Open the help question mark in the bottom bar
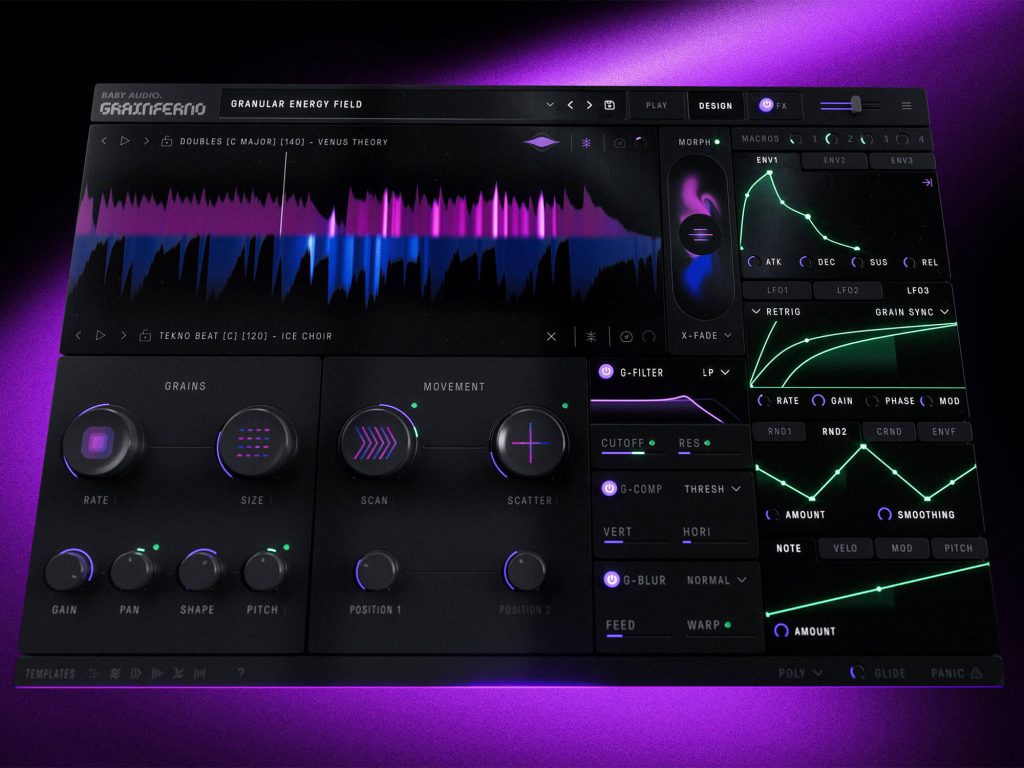The image size is (1024, 768). (241, 672)
